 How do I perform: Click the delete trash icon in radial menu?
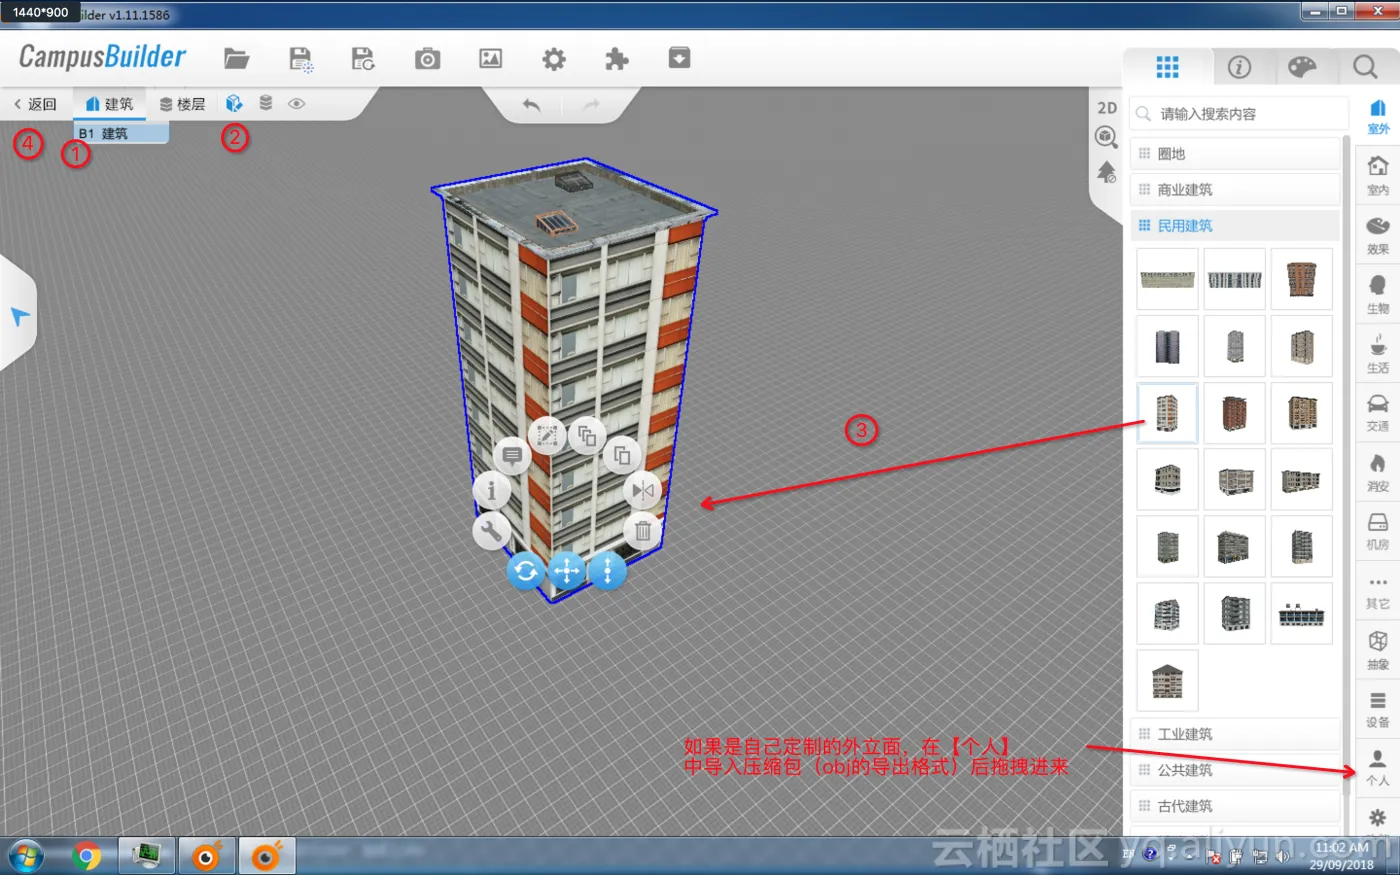coord(643,530)
